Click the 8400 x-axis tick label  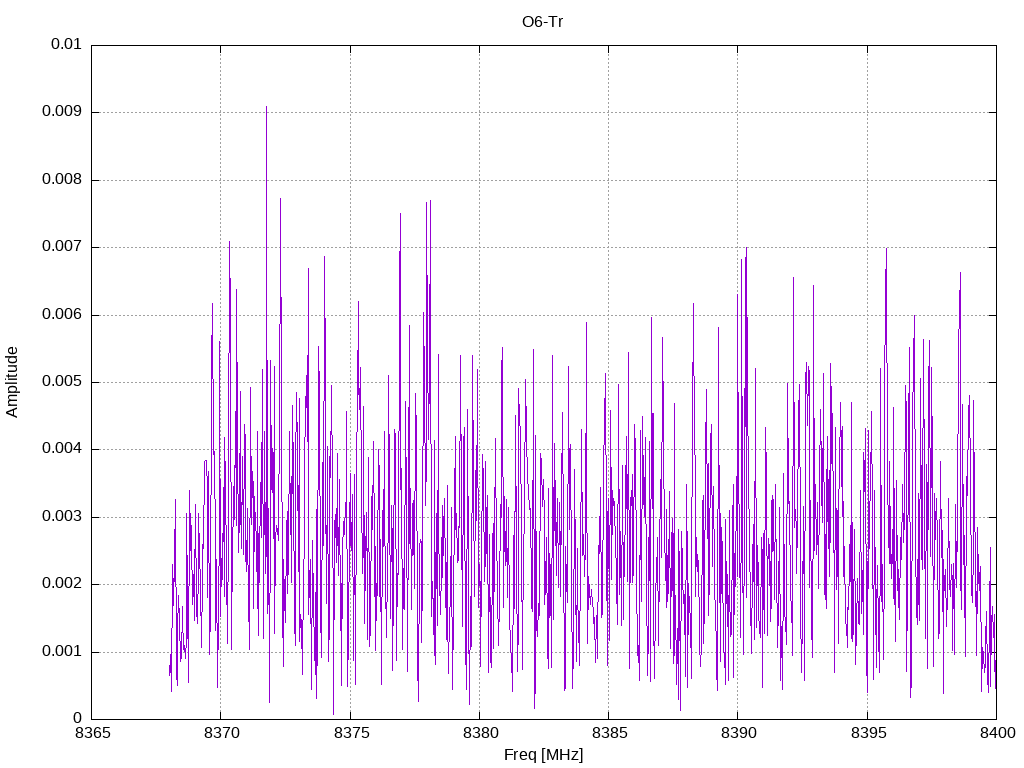click(x=997, y=733)
